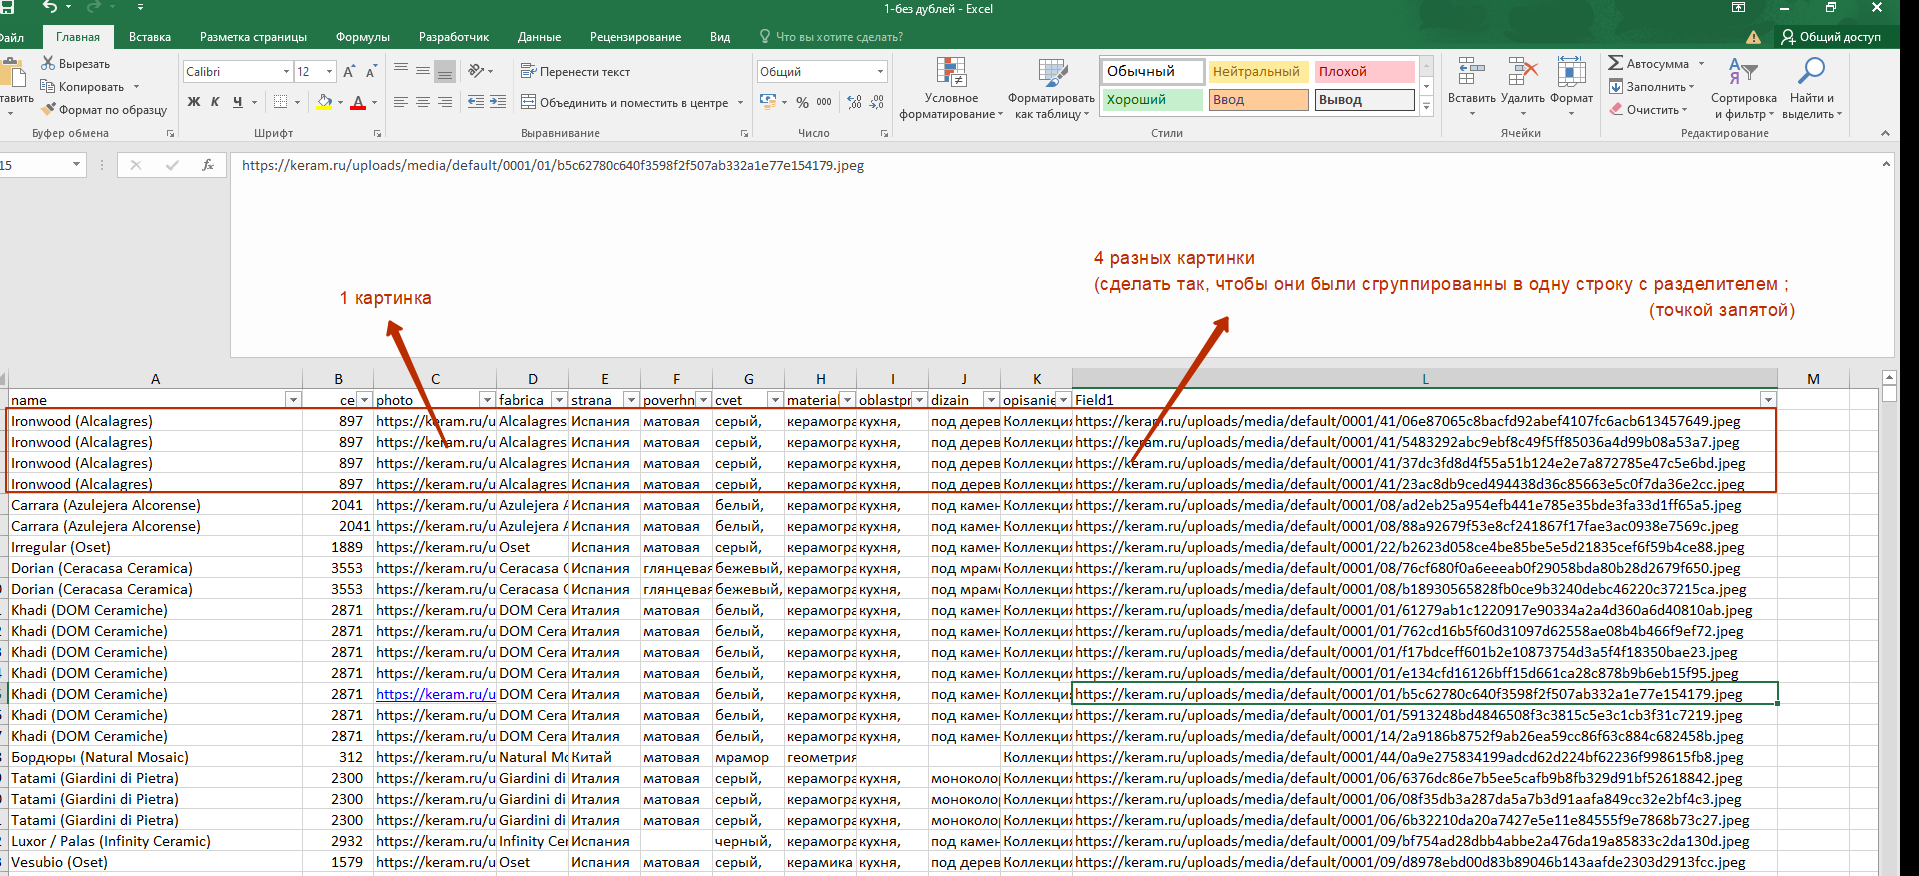Switch to the Формулы tab
This screenshot has height=876, width=1919.
[x=363, y=37]
